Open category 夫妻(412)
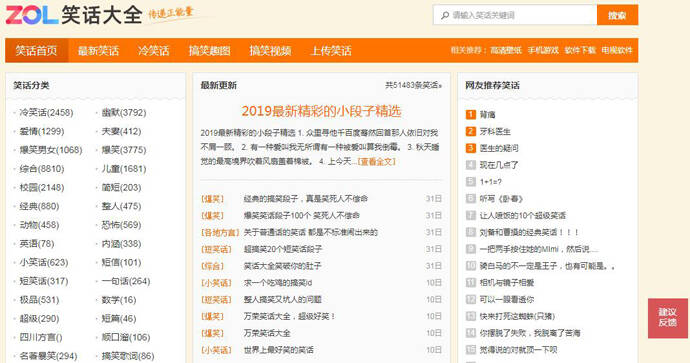 tap(121, 131)
